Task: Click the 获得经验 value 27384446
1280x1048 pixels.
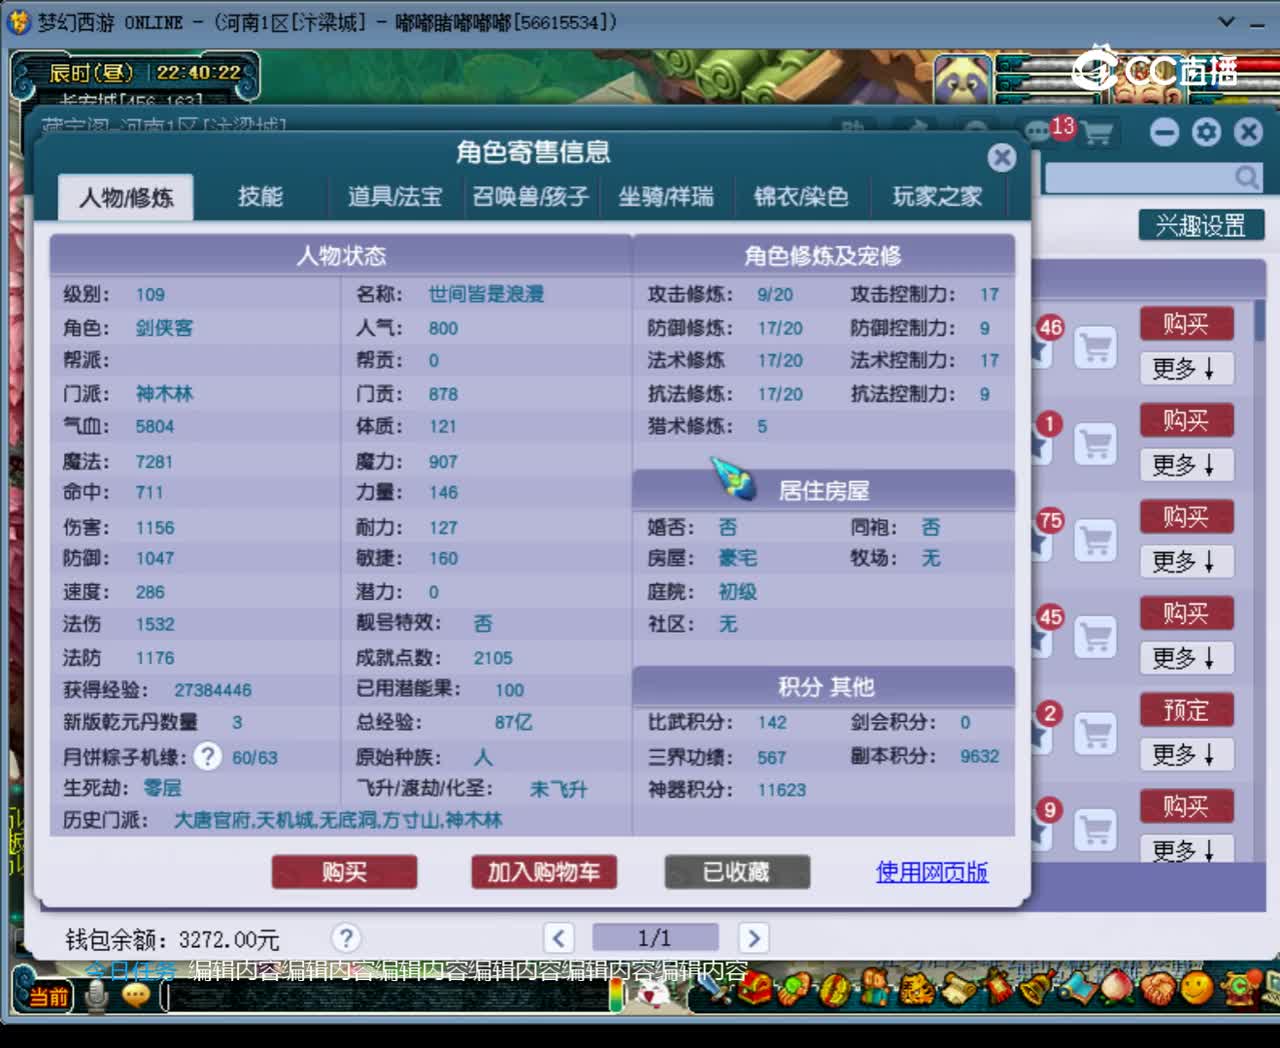Action: pyautogui.click(x=213, y=690)
